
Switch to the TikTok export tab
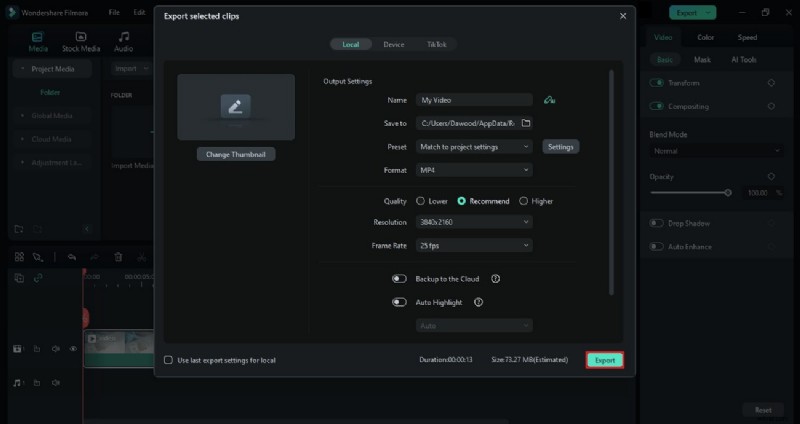pos(436,45)
